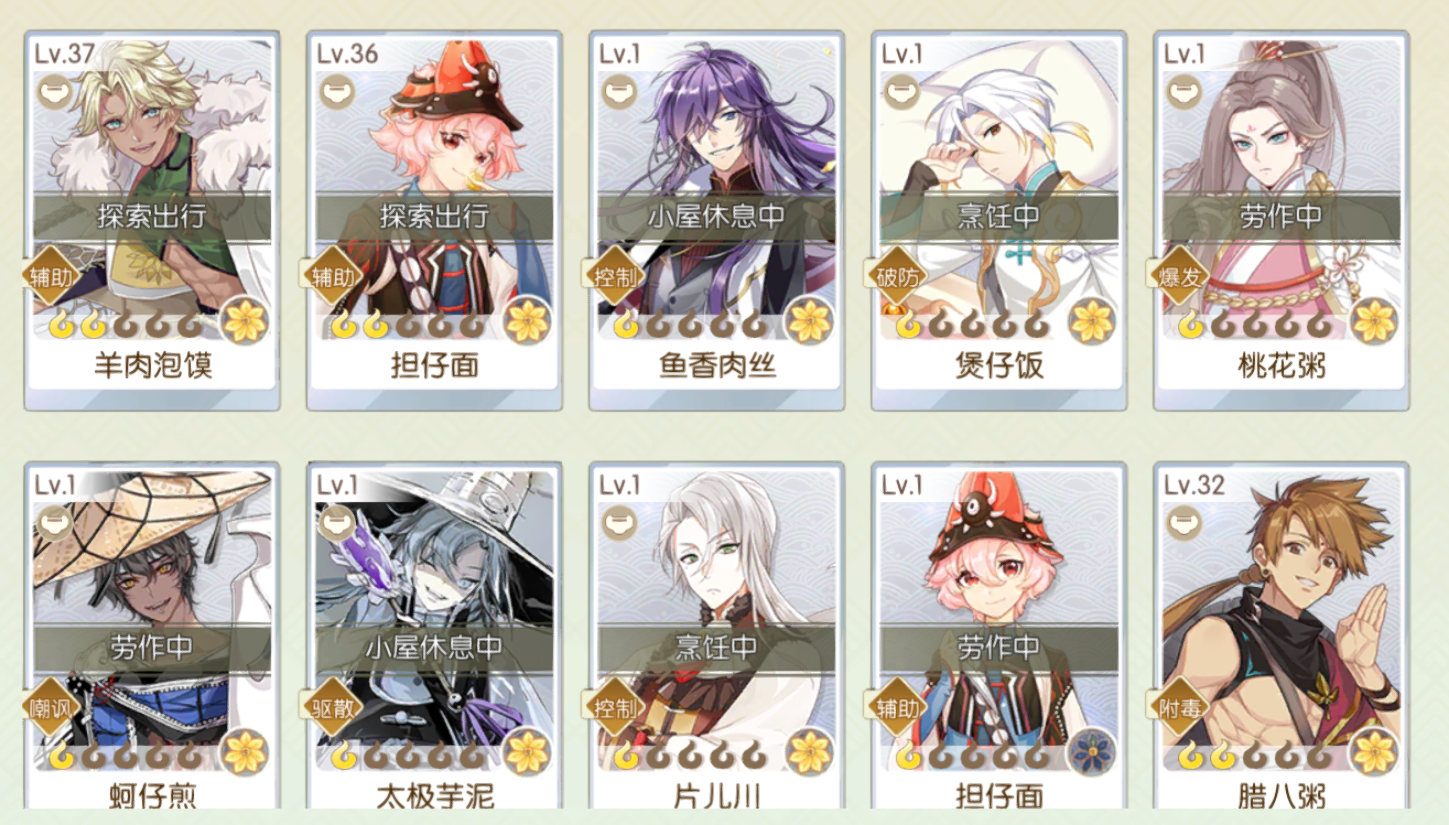Click the 烹饪中 status banner on 片儿川
Screen dimensions: 1449x825
pyautogui.click(x=716, y=649)
